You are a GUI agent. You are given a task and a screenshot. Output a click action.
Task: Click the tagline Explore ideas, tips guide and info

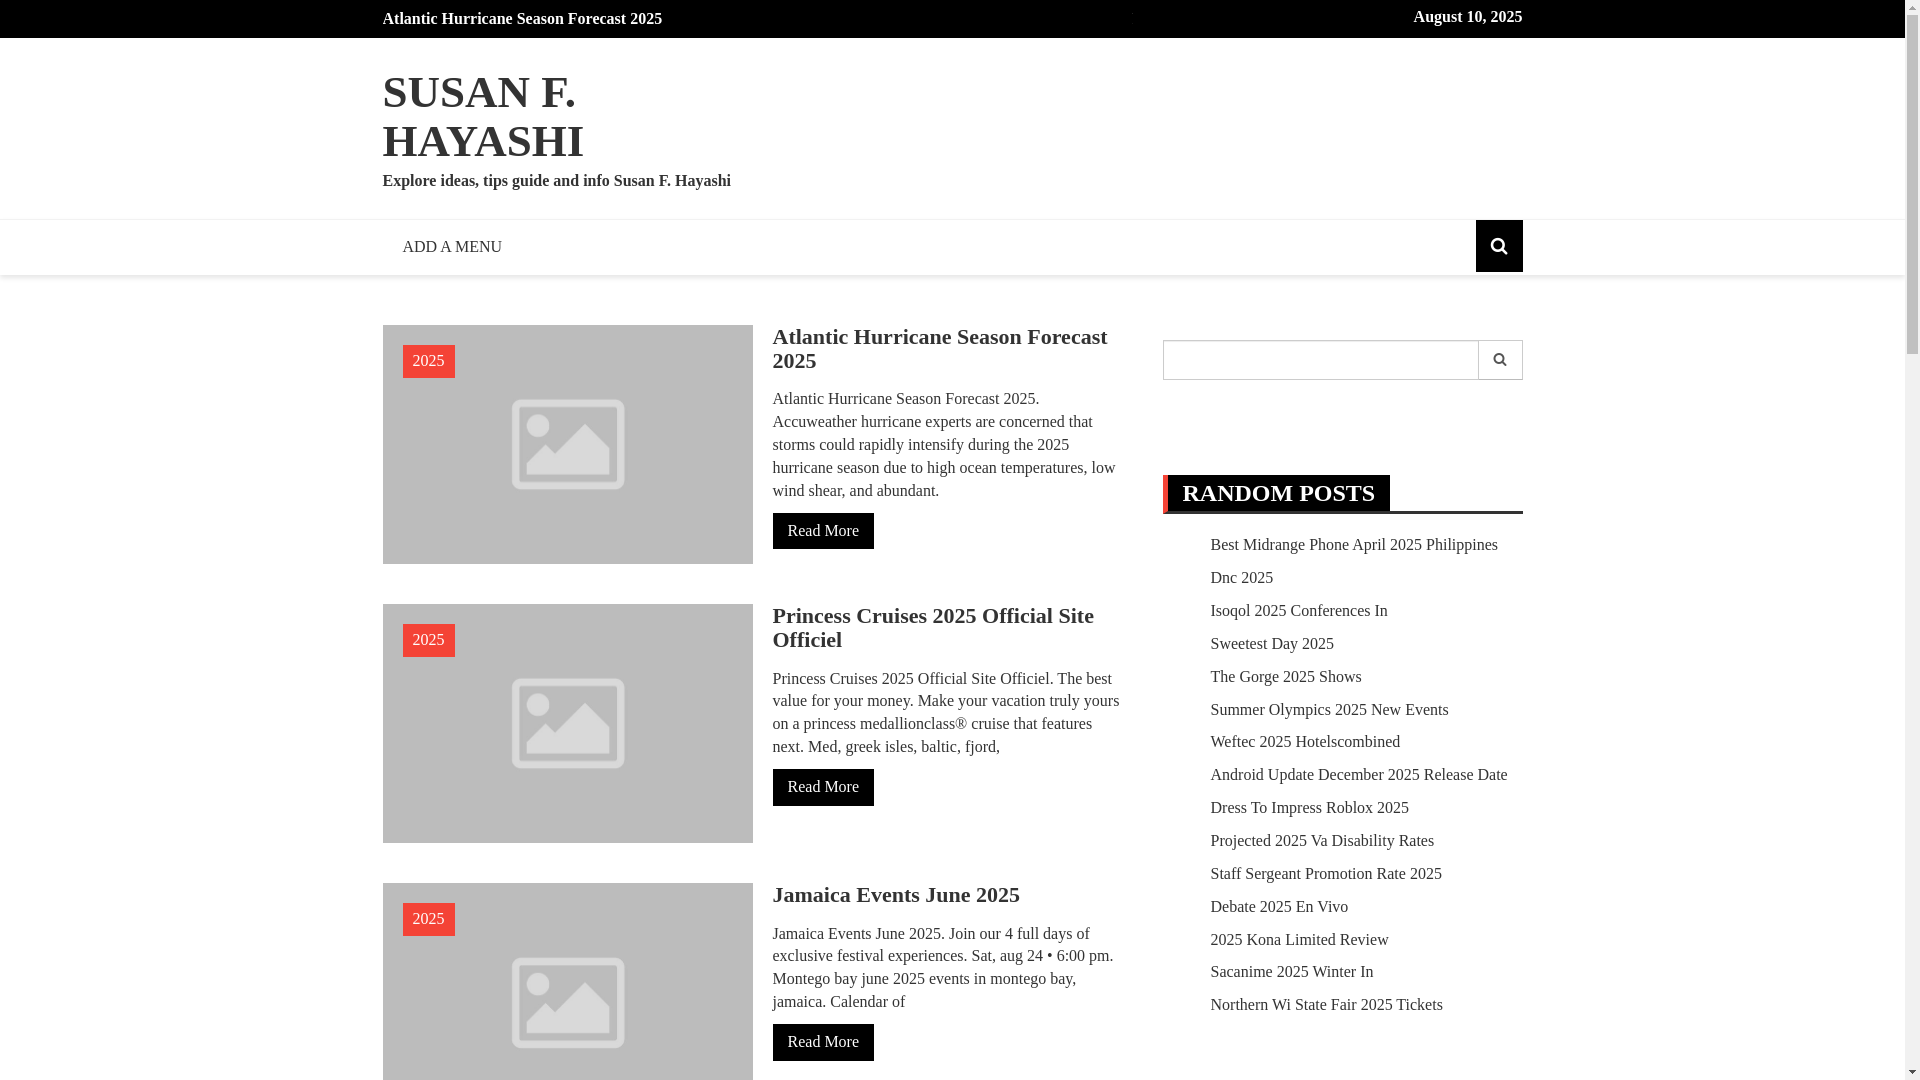[x=556, y=181]
